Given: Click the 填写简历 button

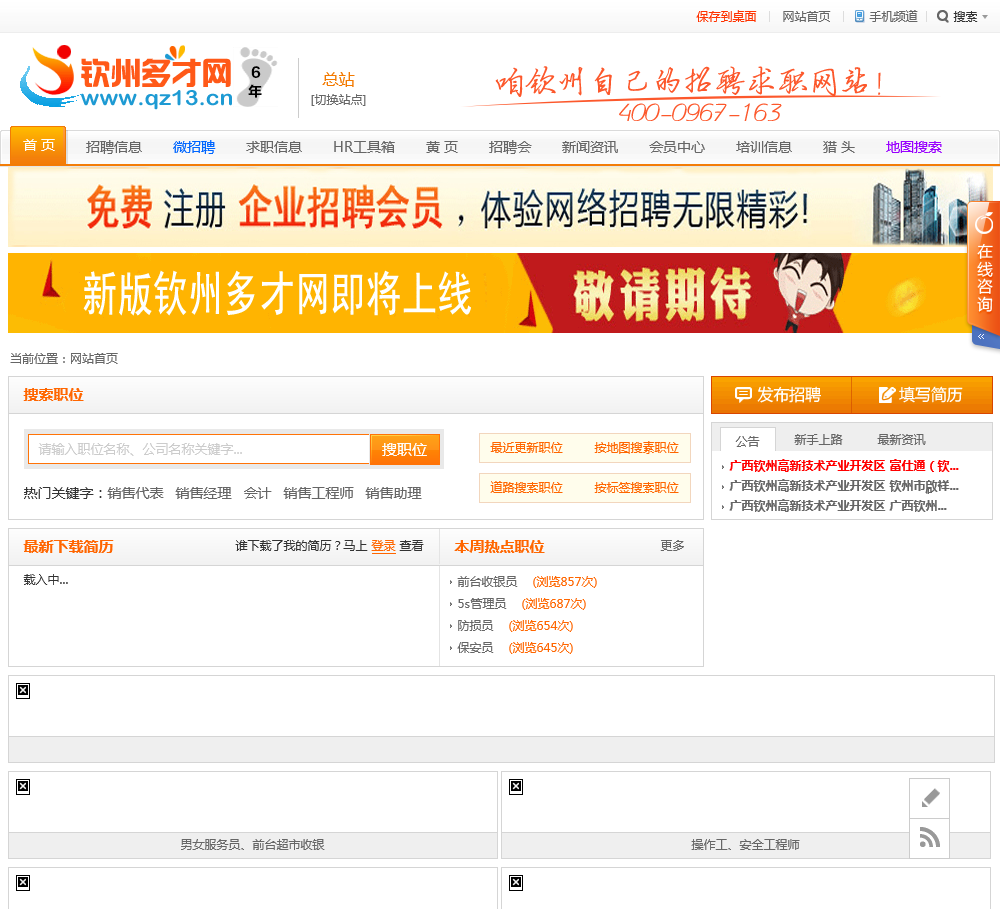Looking at the screenshot, I should point(922,395).
